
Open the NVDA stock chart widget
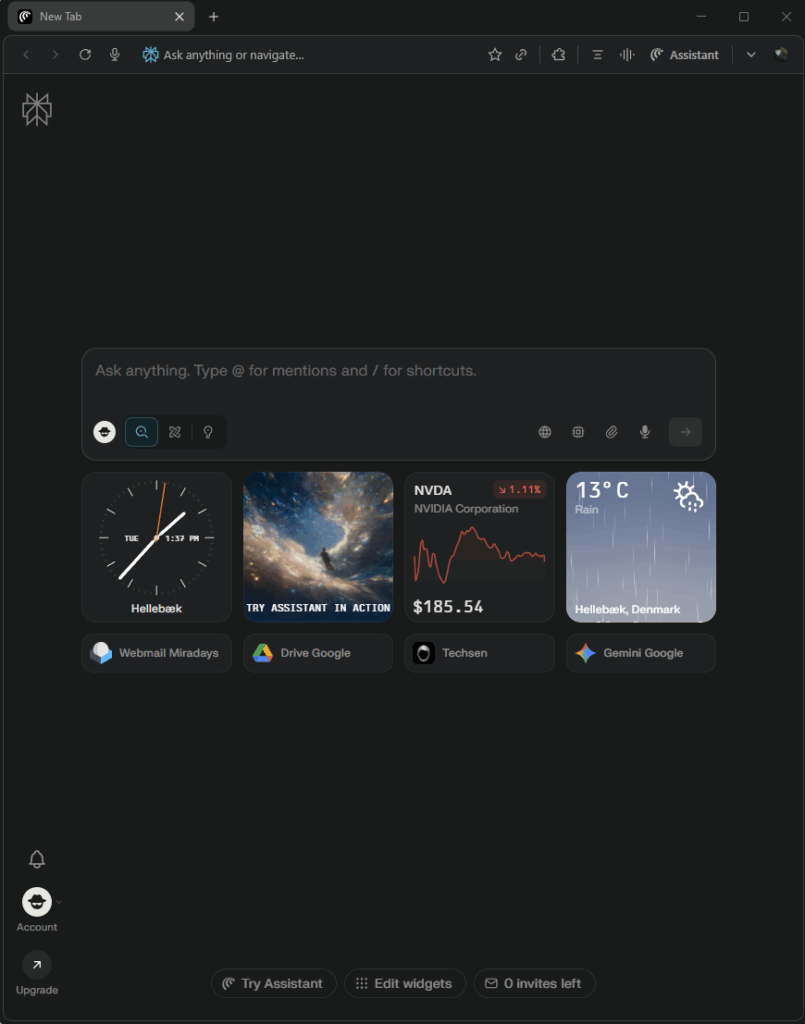[479, 547]
